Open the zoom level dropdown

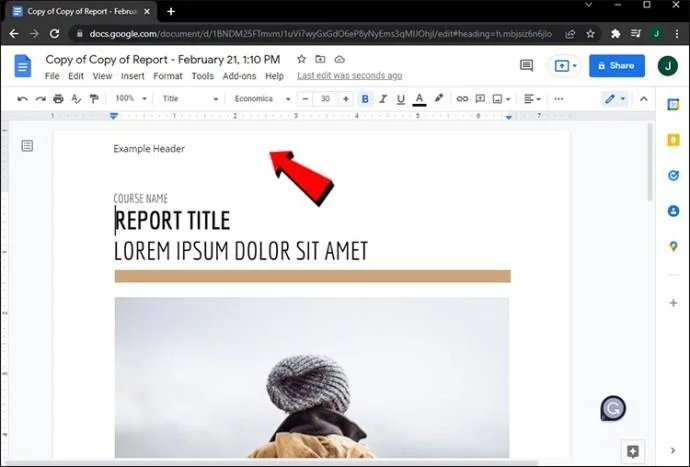(x=131, y=99)
